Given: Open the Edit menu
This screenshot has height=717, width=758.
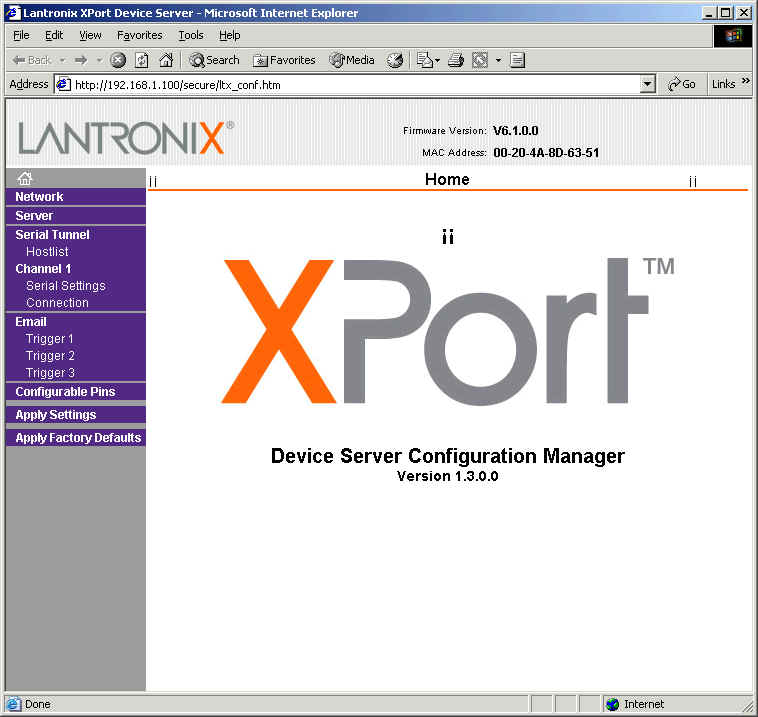Looking at the screenshot, I should click(x=54, y=35).
